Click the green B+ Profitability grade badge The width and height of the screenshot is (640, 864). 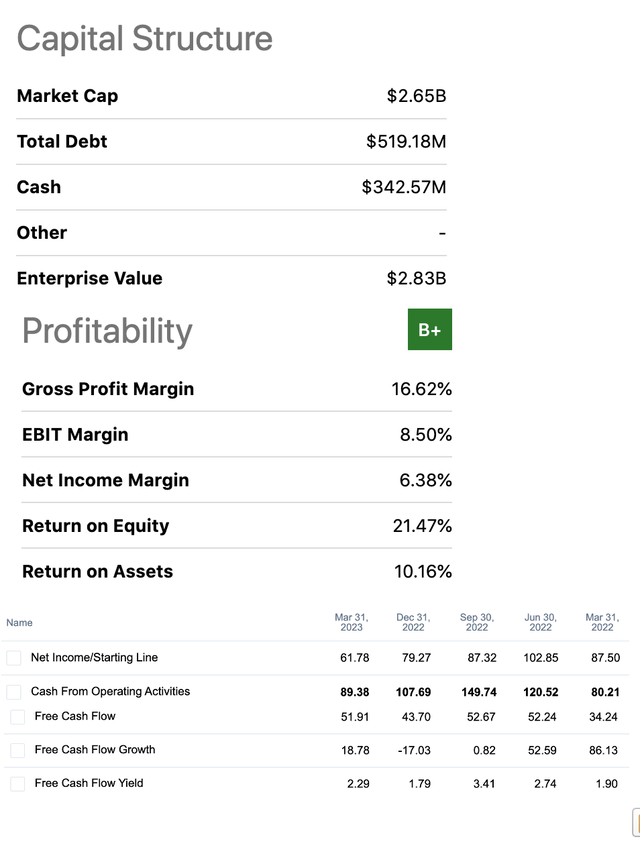click(430, 329)
